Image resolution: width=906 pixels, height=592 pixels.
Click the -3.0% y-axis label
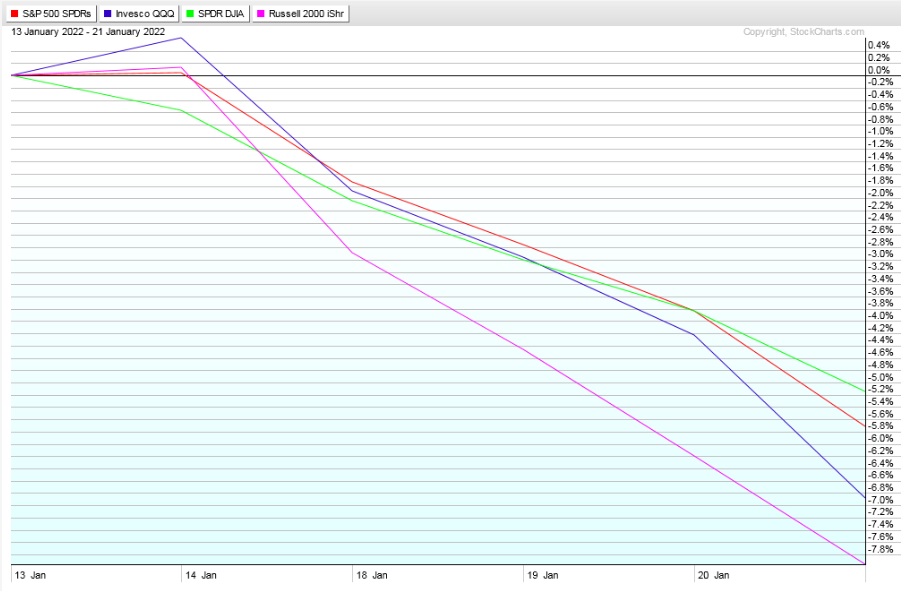coord(881,254)
